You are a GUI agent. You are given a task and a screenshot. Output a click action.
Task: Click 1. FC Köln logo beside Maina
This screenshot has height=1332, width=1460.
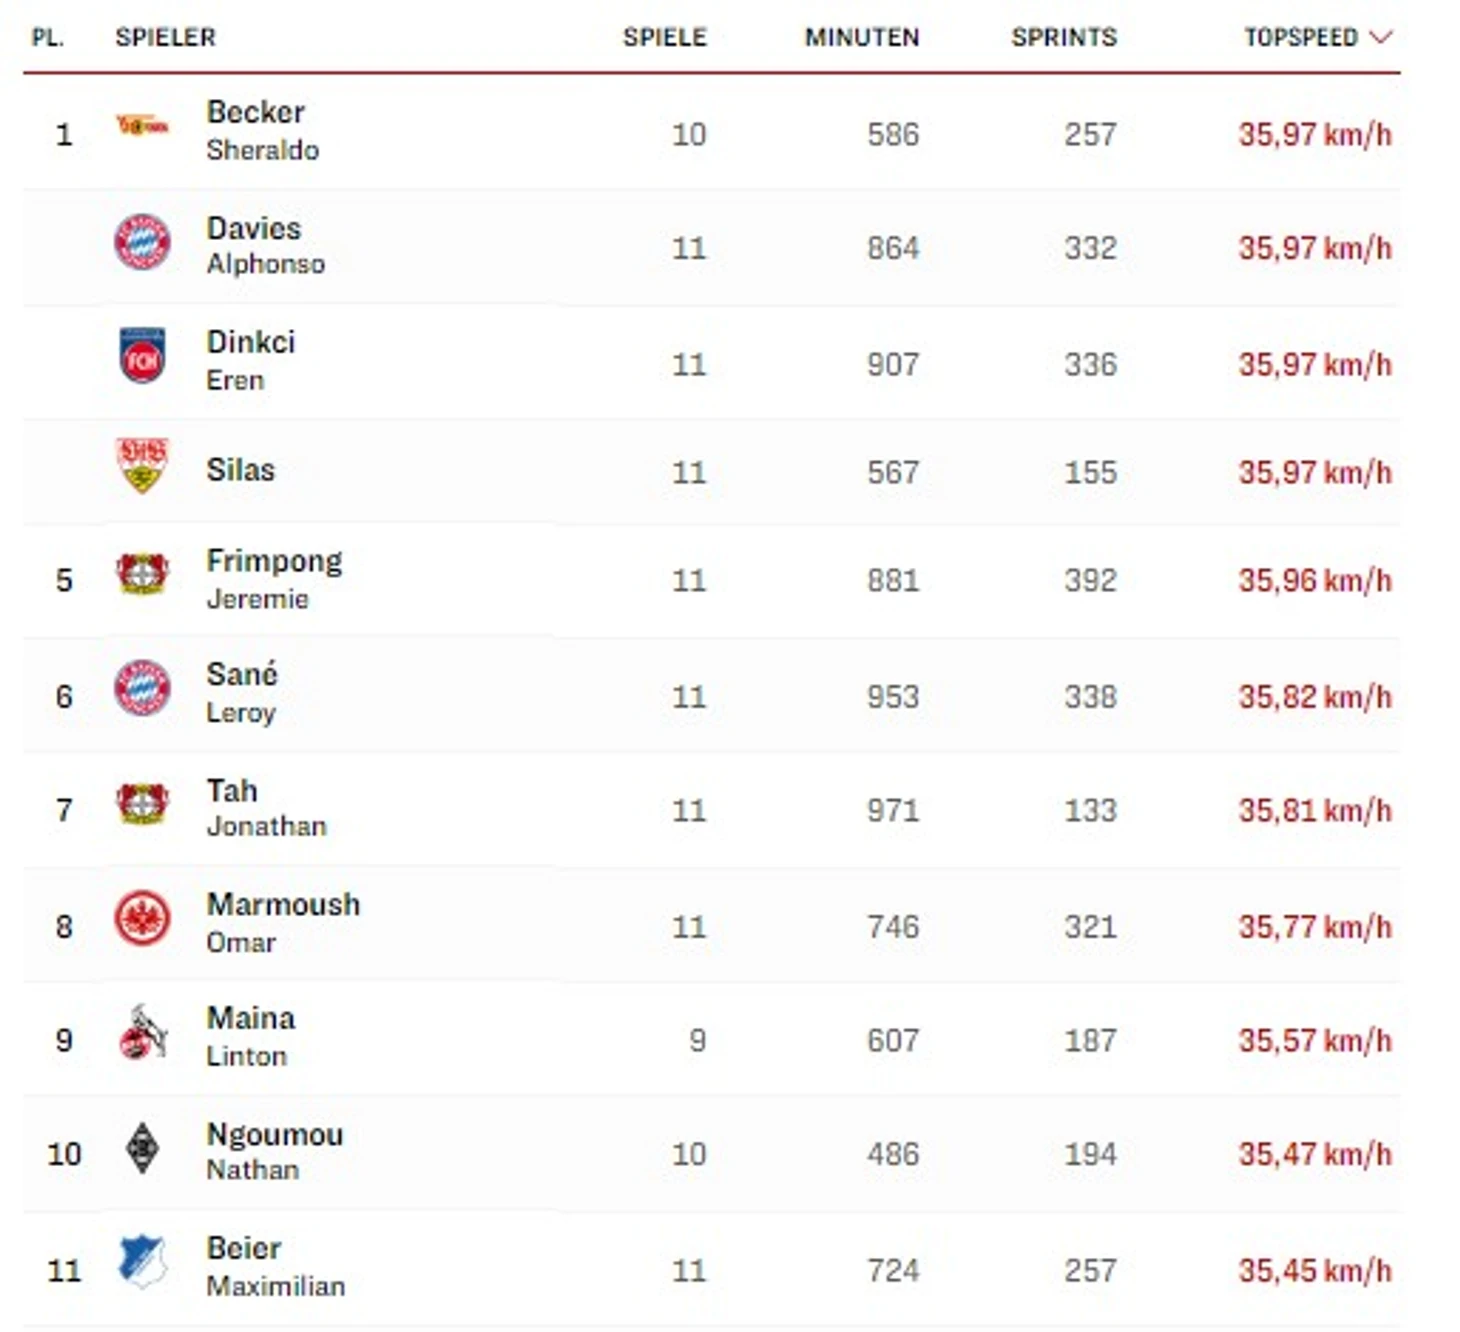[142, 1033]
